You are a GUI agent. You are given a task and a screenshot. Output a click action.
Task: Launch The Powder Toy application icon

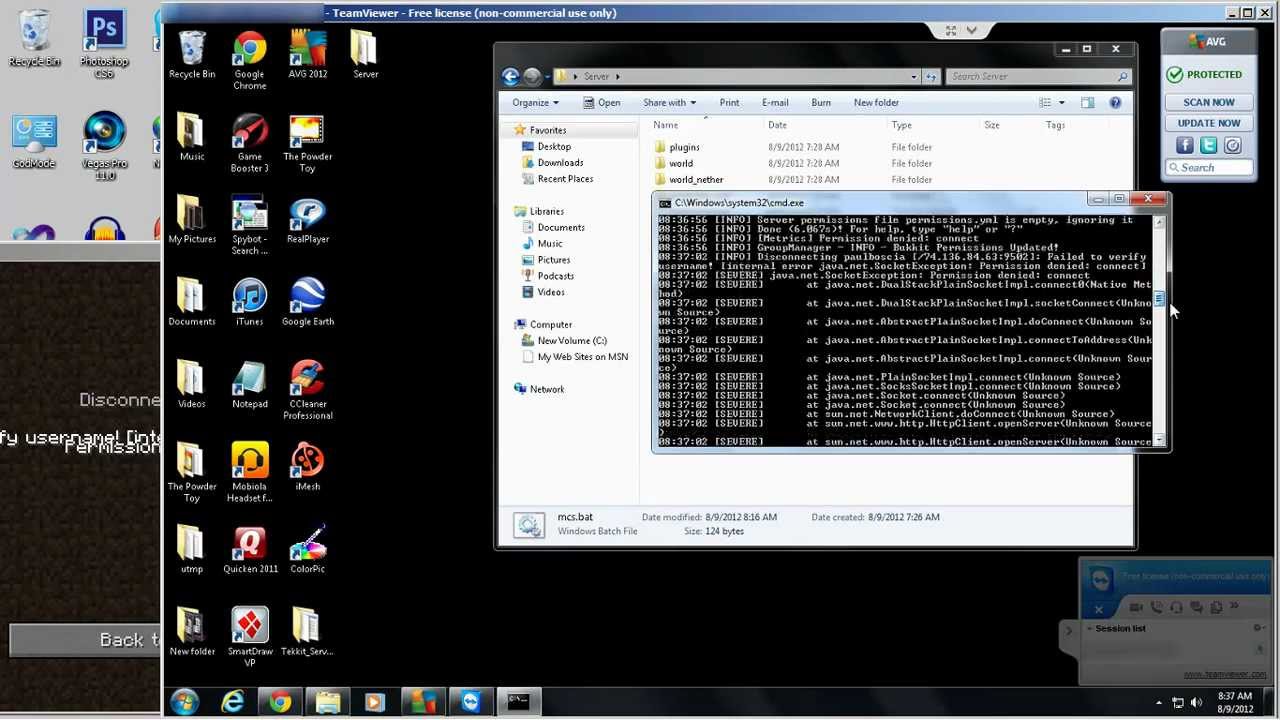coord(307,143)
